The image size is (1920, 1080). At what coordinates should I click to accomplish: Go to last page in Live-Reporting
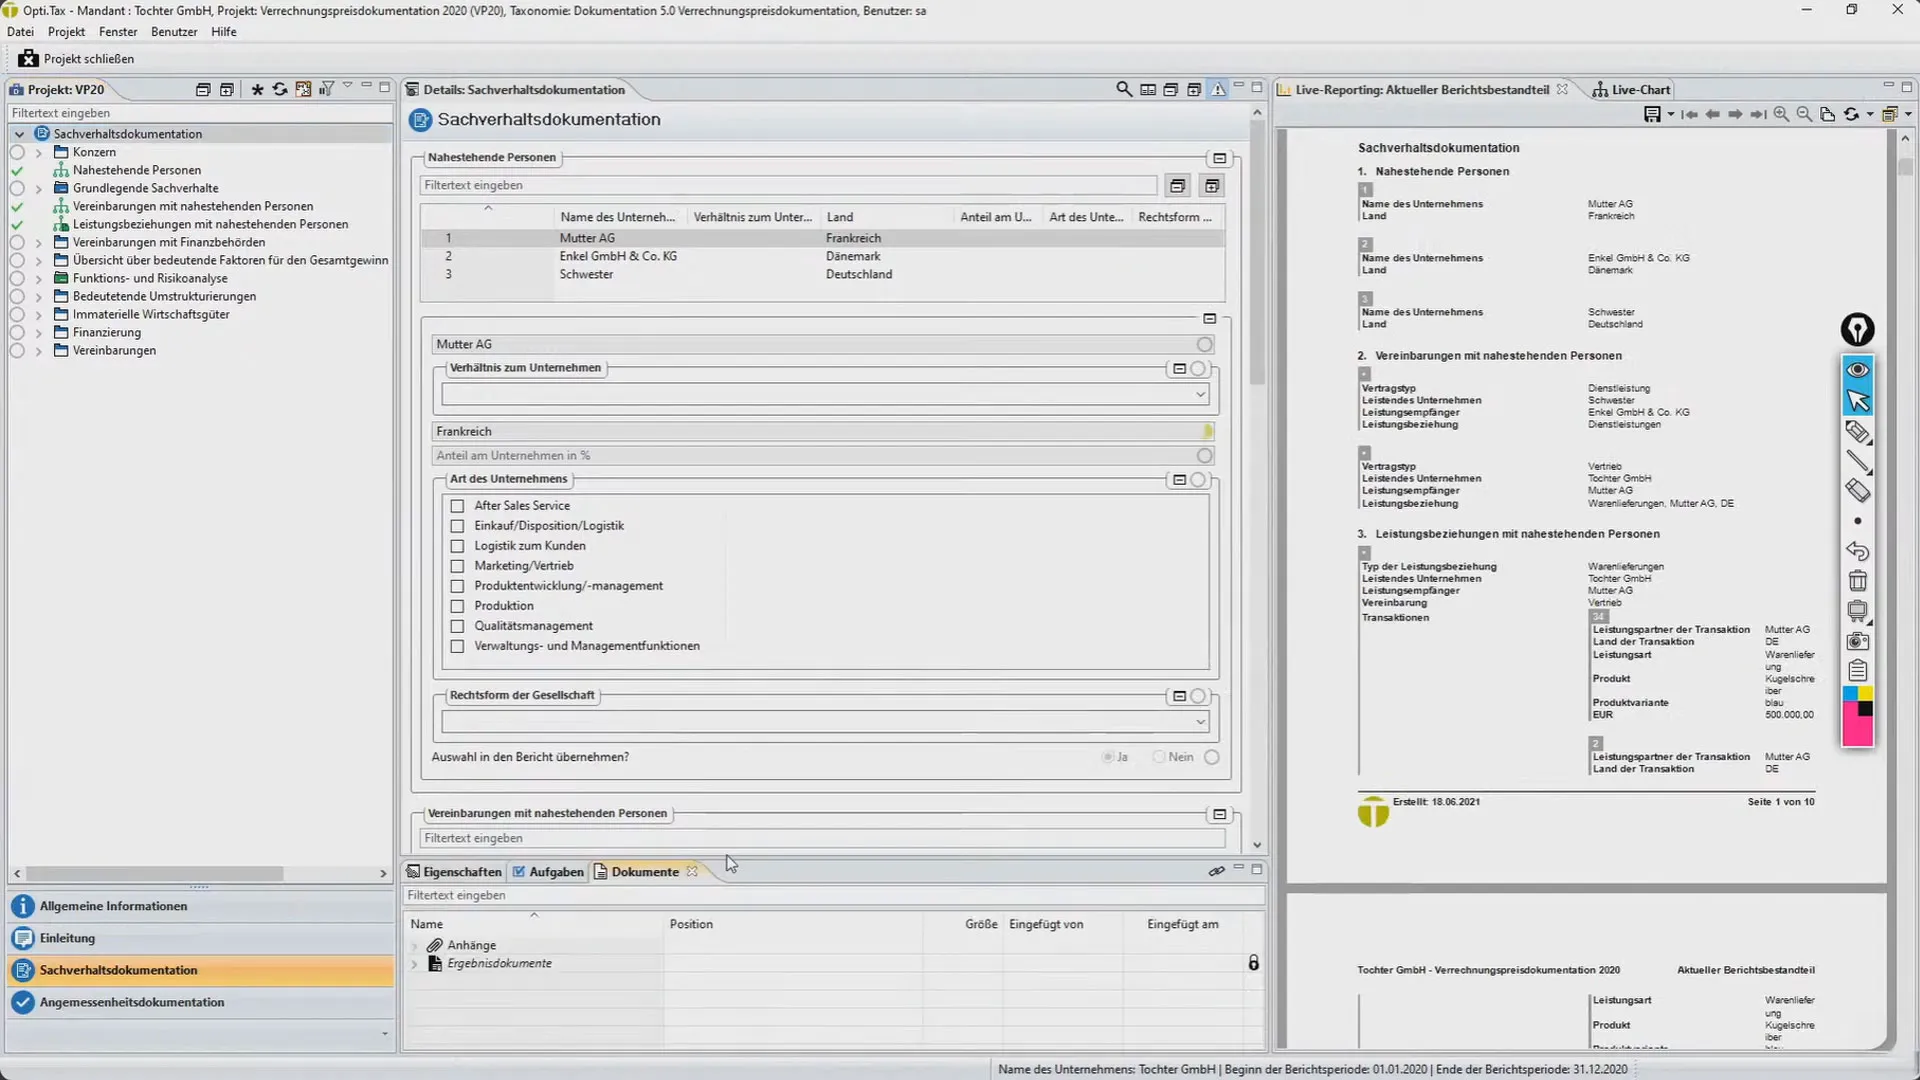[x=1758, y=114]
